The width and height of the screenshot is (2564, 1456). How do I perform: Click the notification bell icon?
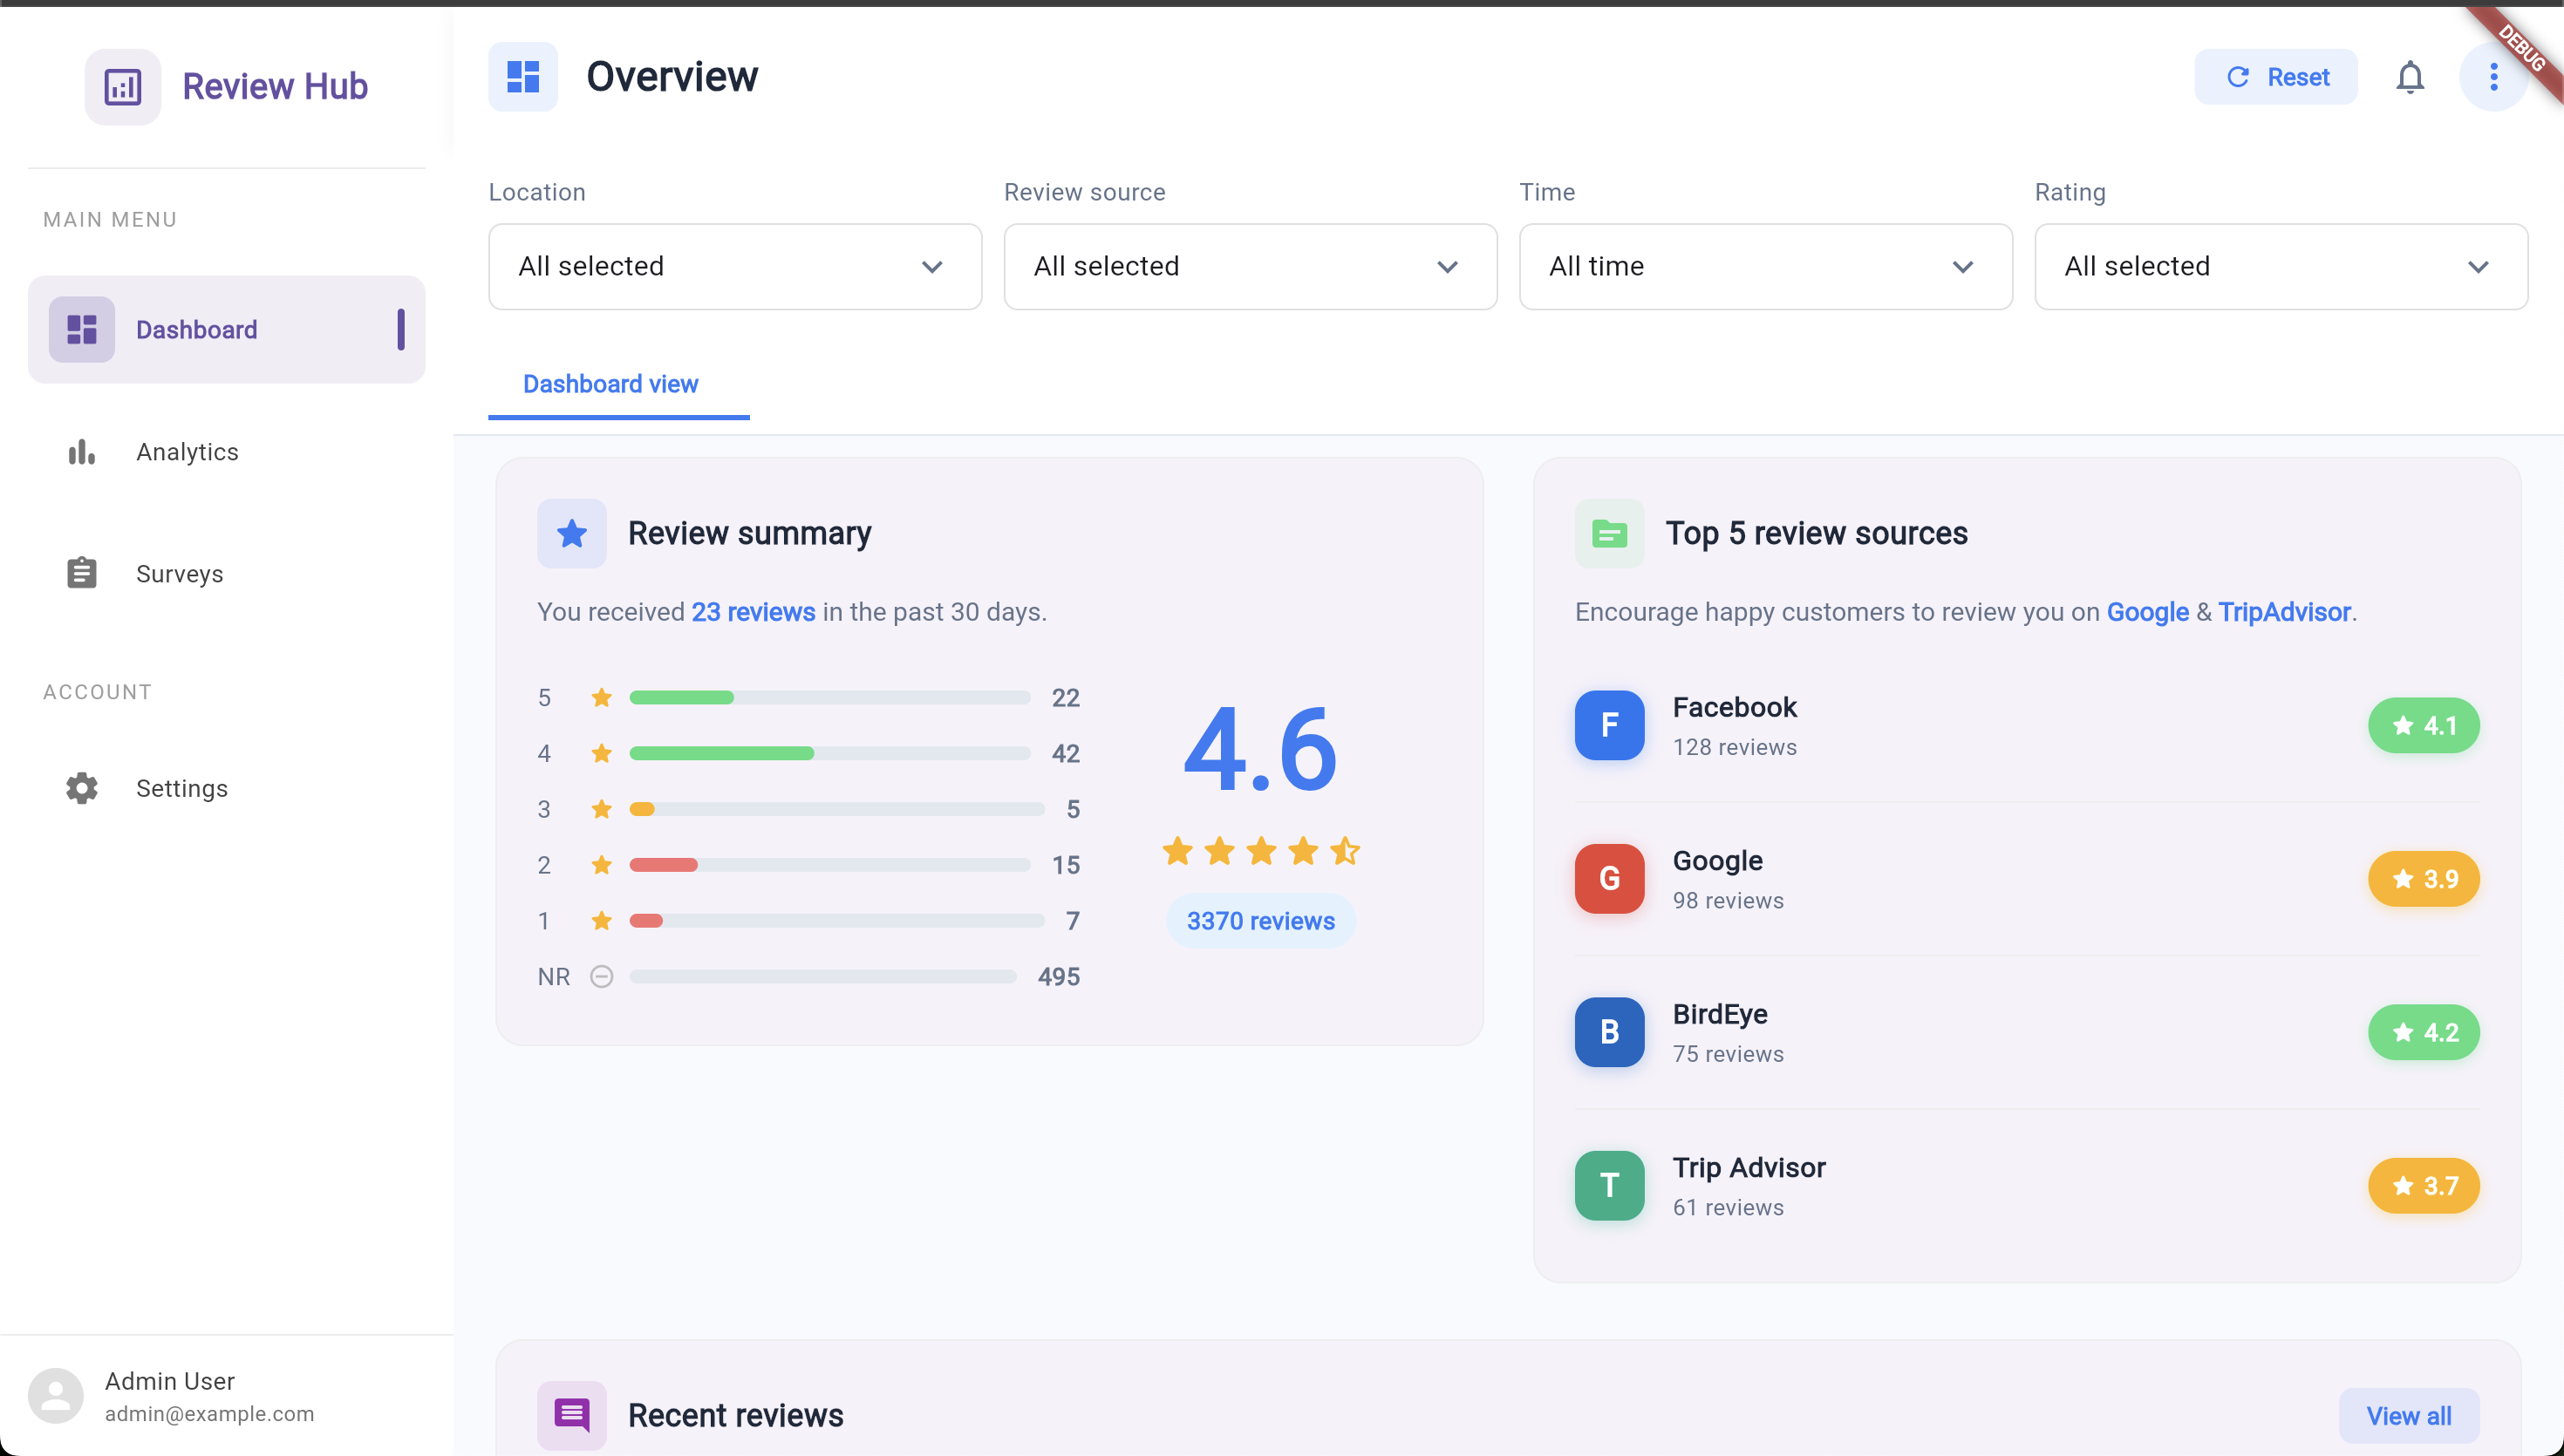coord(2409,77)
